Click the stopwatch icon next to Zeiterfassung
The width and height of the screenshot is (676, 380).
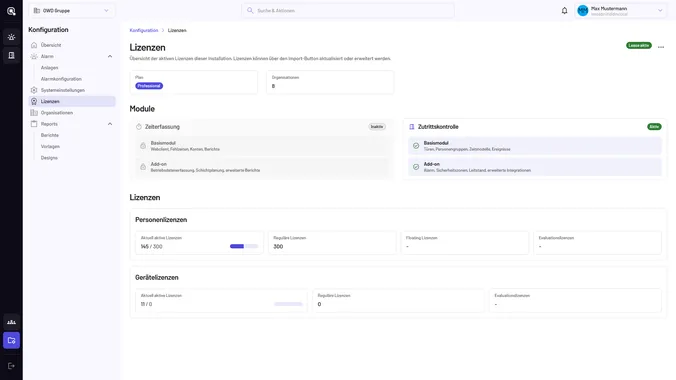click(x=139, y=127)
